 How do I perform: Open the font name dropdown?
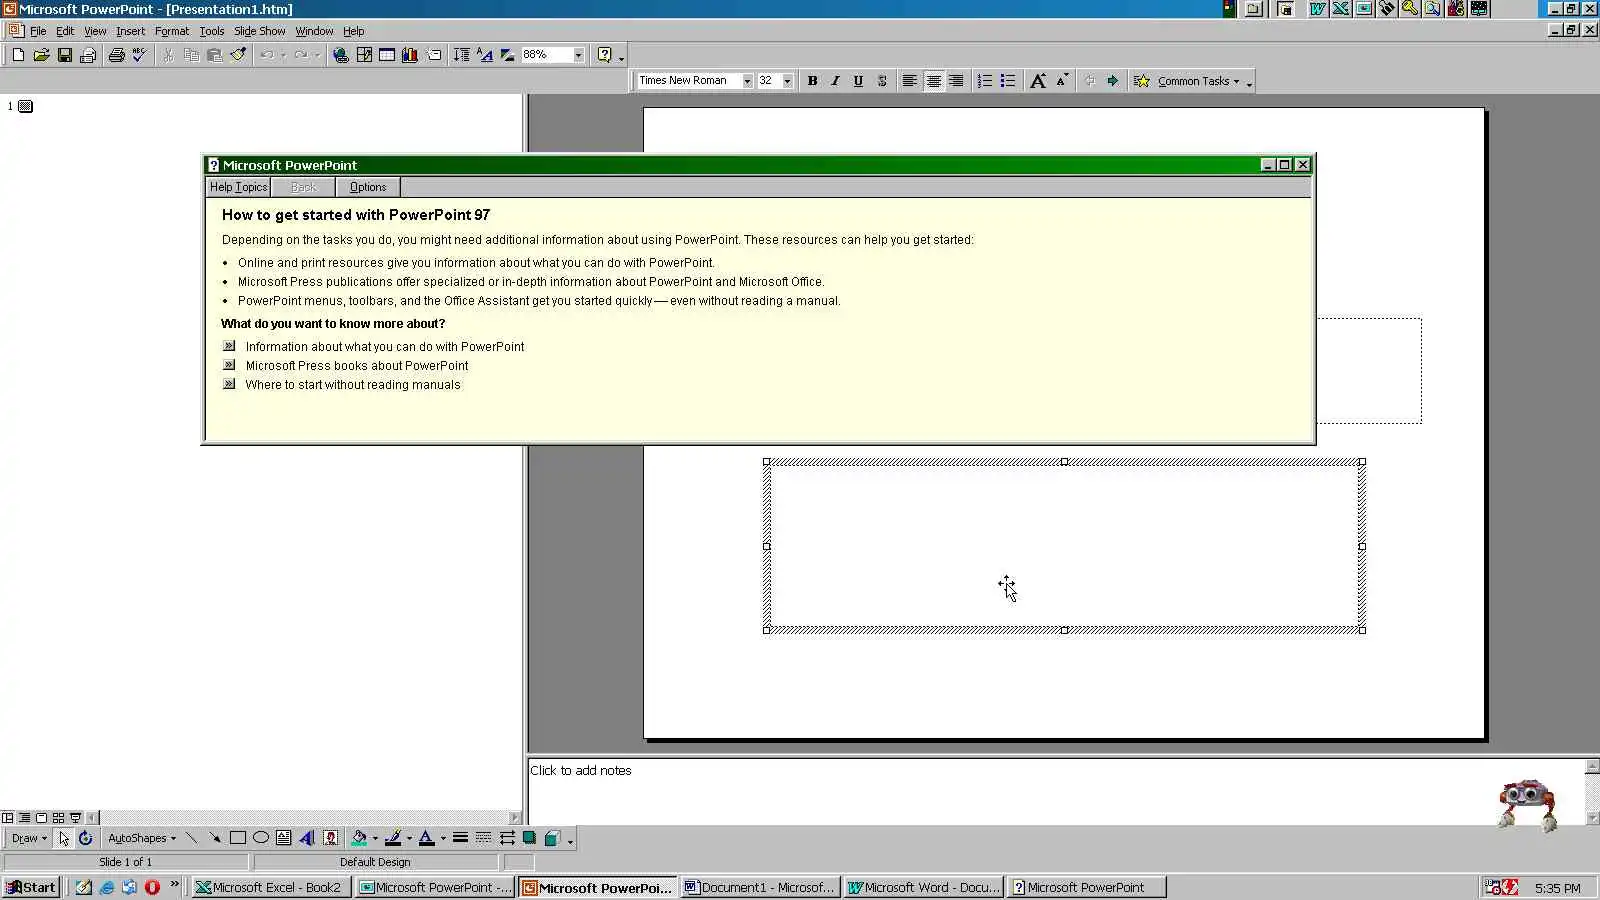pos(747,81)
